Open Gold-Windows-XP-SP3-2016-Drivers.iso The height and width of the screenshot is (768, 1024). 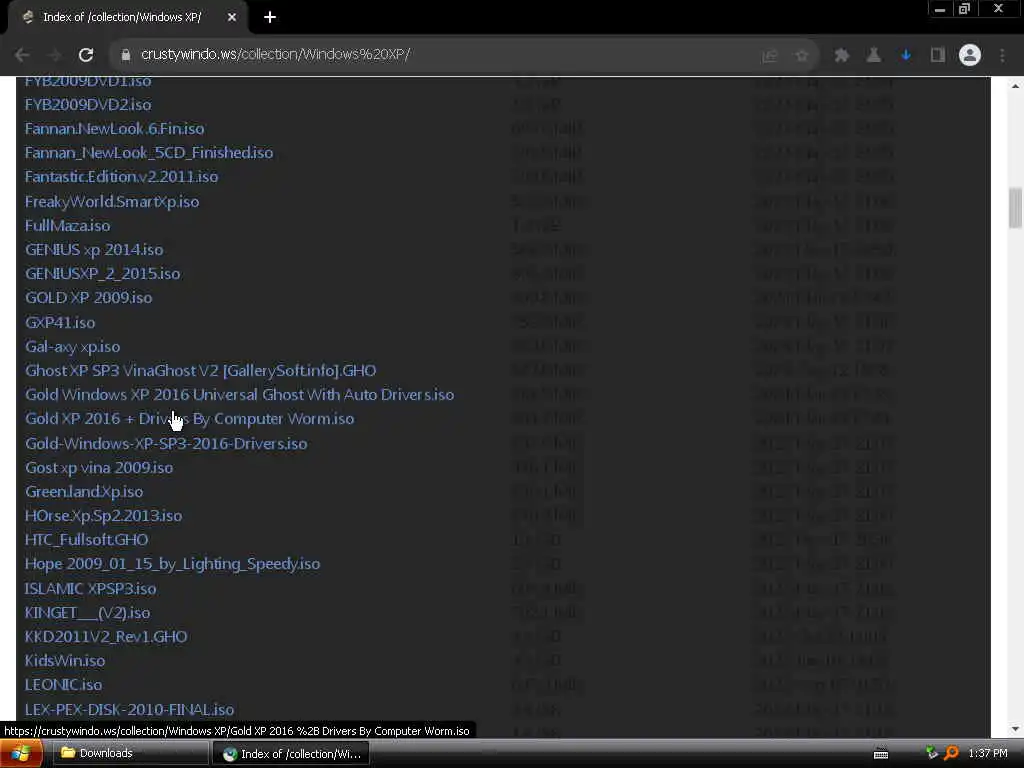coord(166,443)
